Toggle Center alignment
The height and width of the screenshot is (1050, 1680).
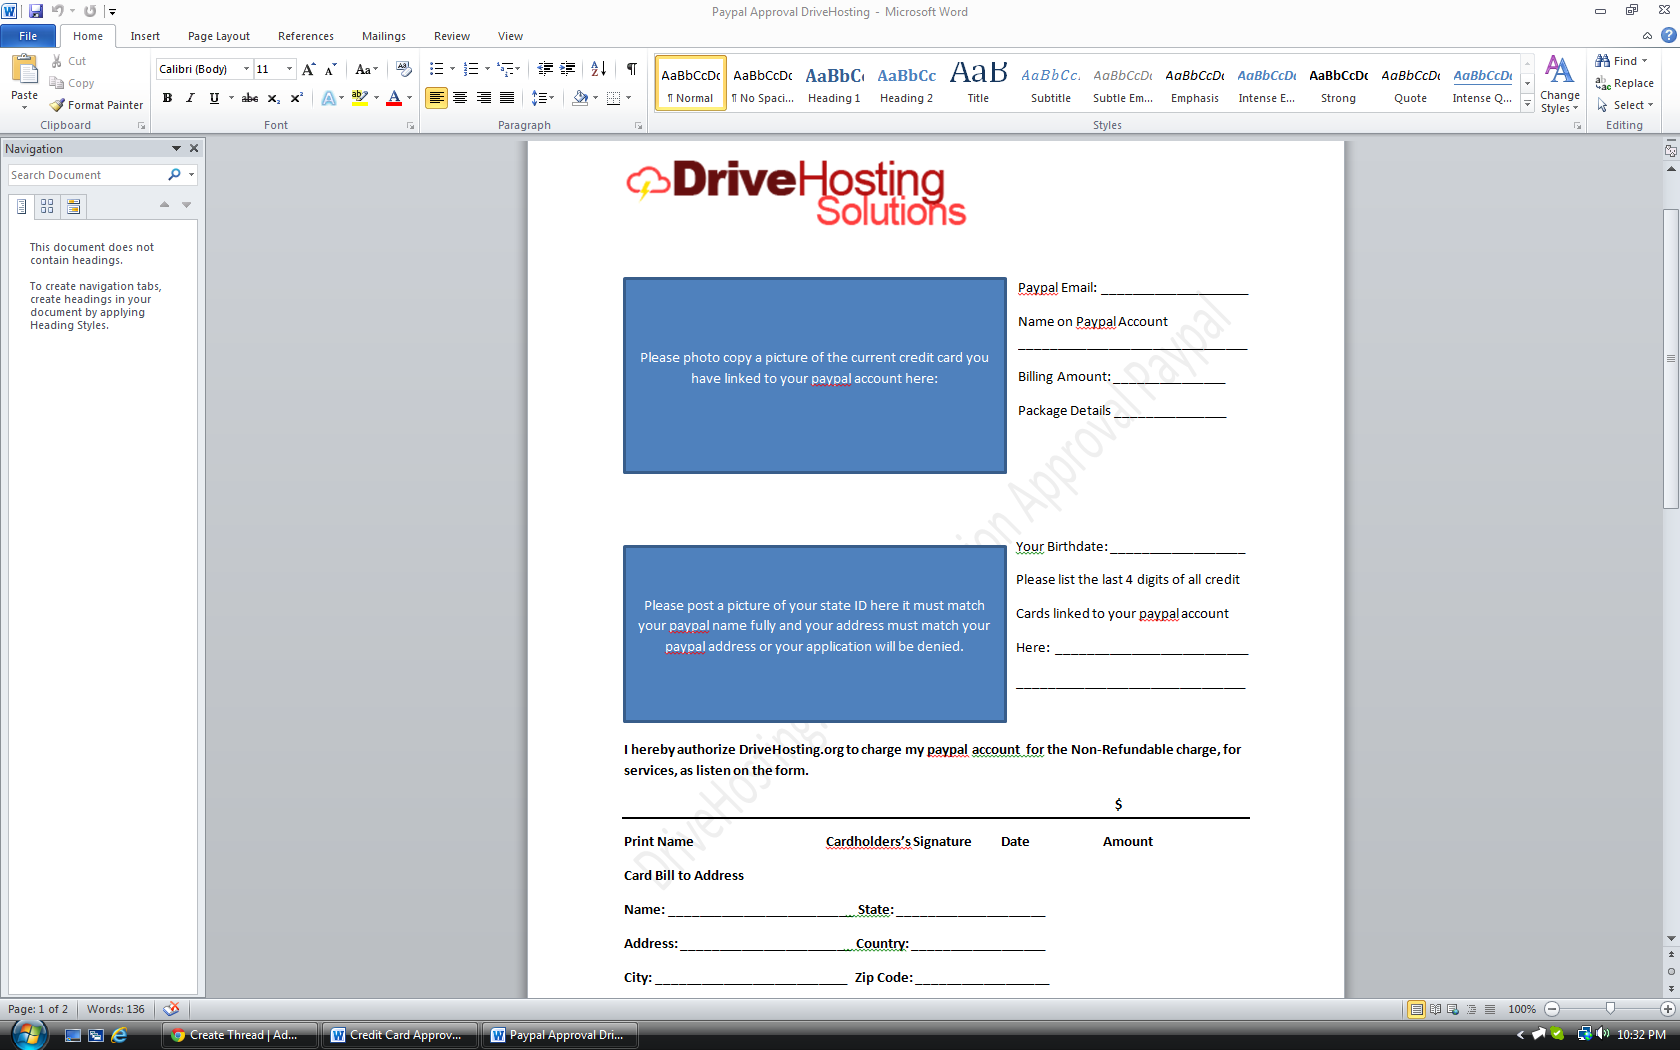pos(460,98)
